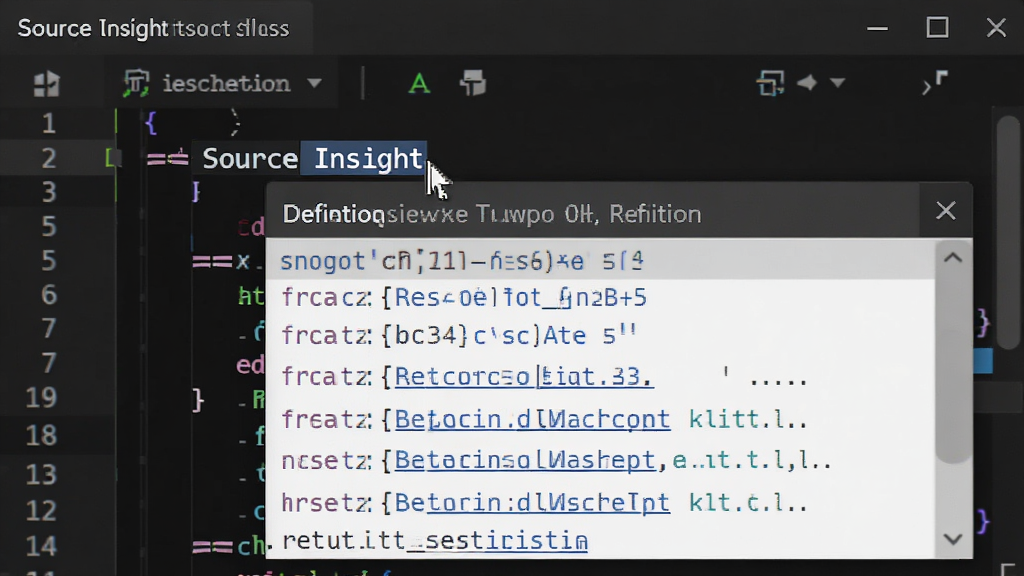This screenshot has height=576, width=1024.
Task: Open the 'Betacinsol' link in ncsetz row
Action: tap(524, 460)
